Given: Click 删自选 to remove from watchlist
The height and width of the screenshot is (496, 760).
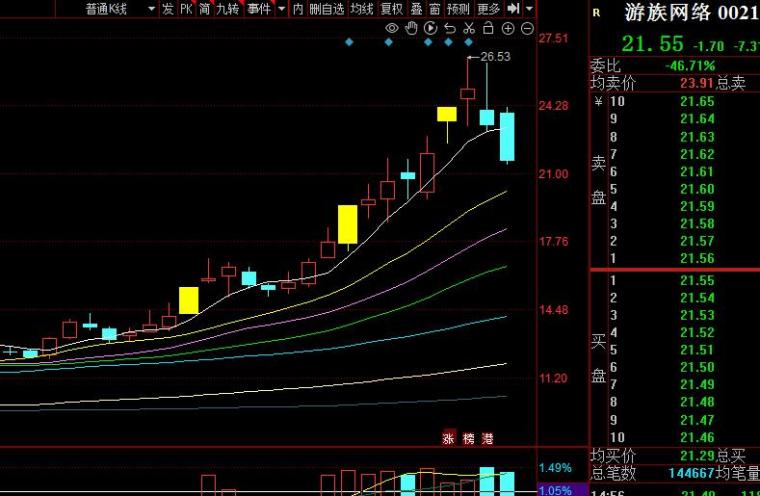Looking at the screenshot, I should point(327,9).
